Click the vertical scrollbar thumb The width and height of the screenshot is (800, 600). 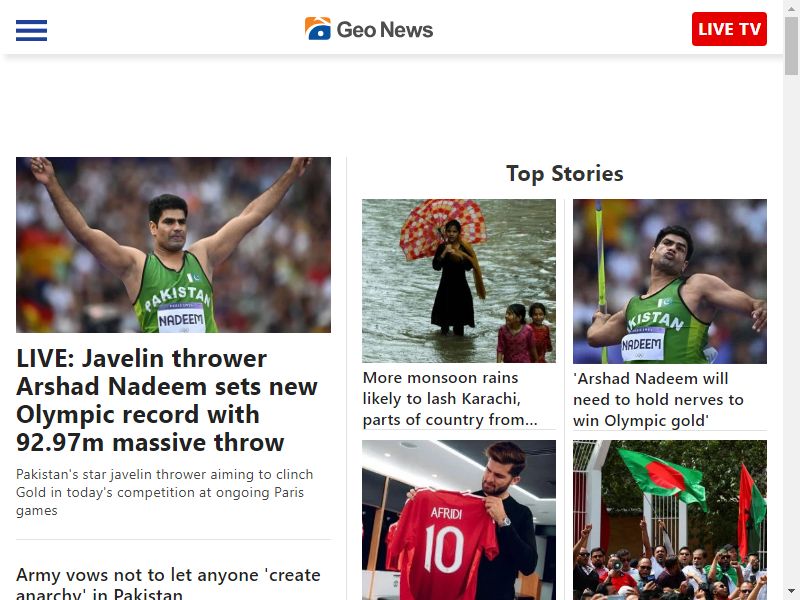[791, 45]
